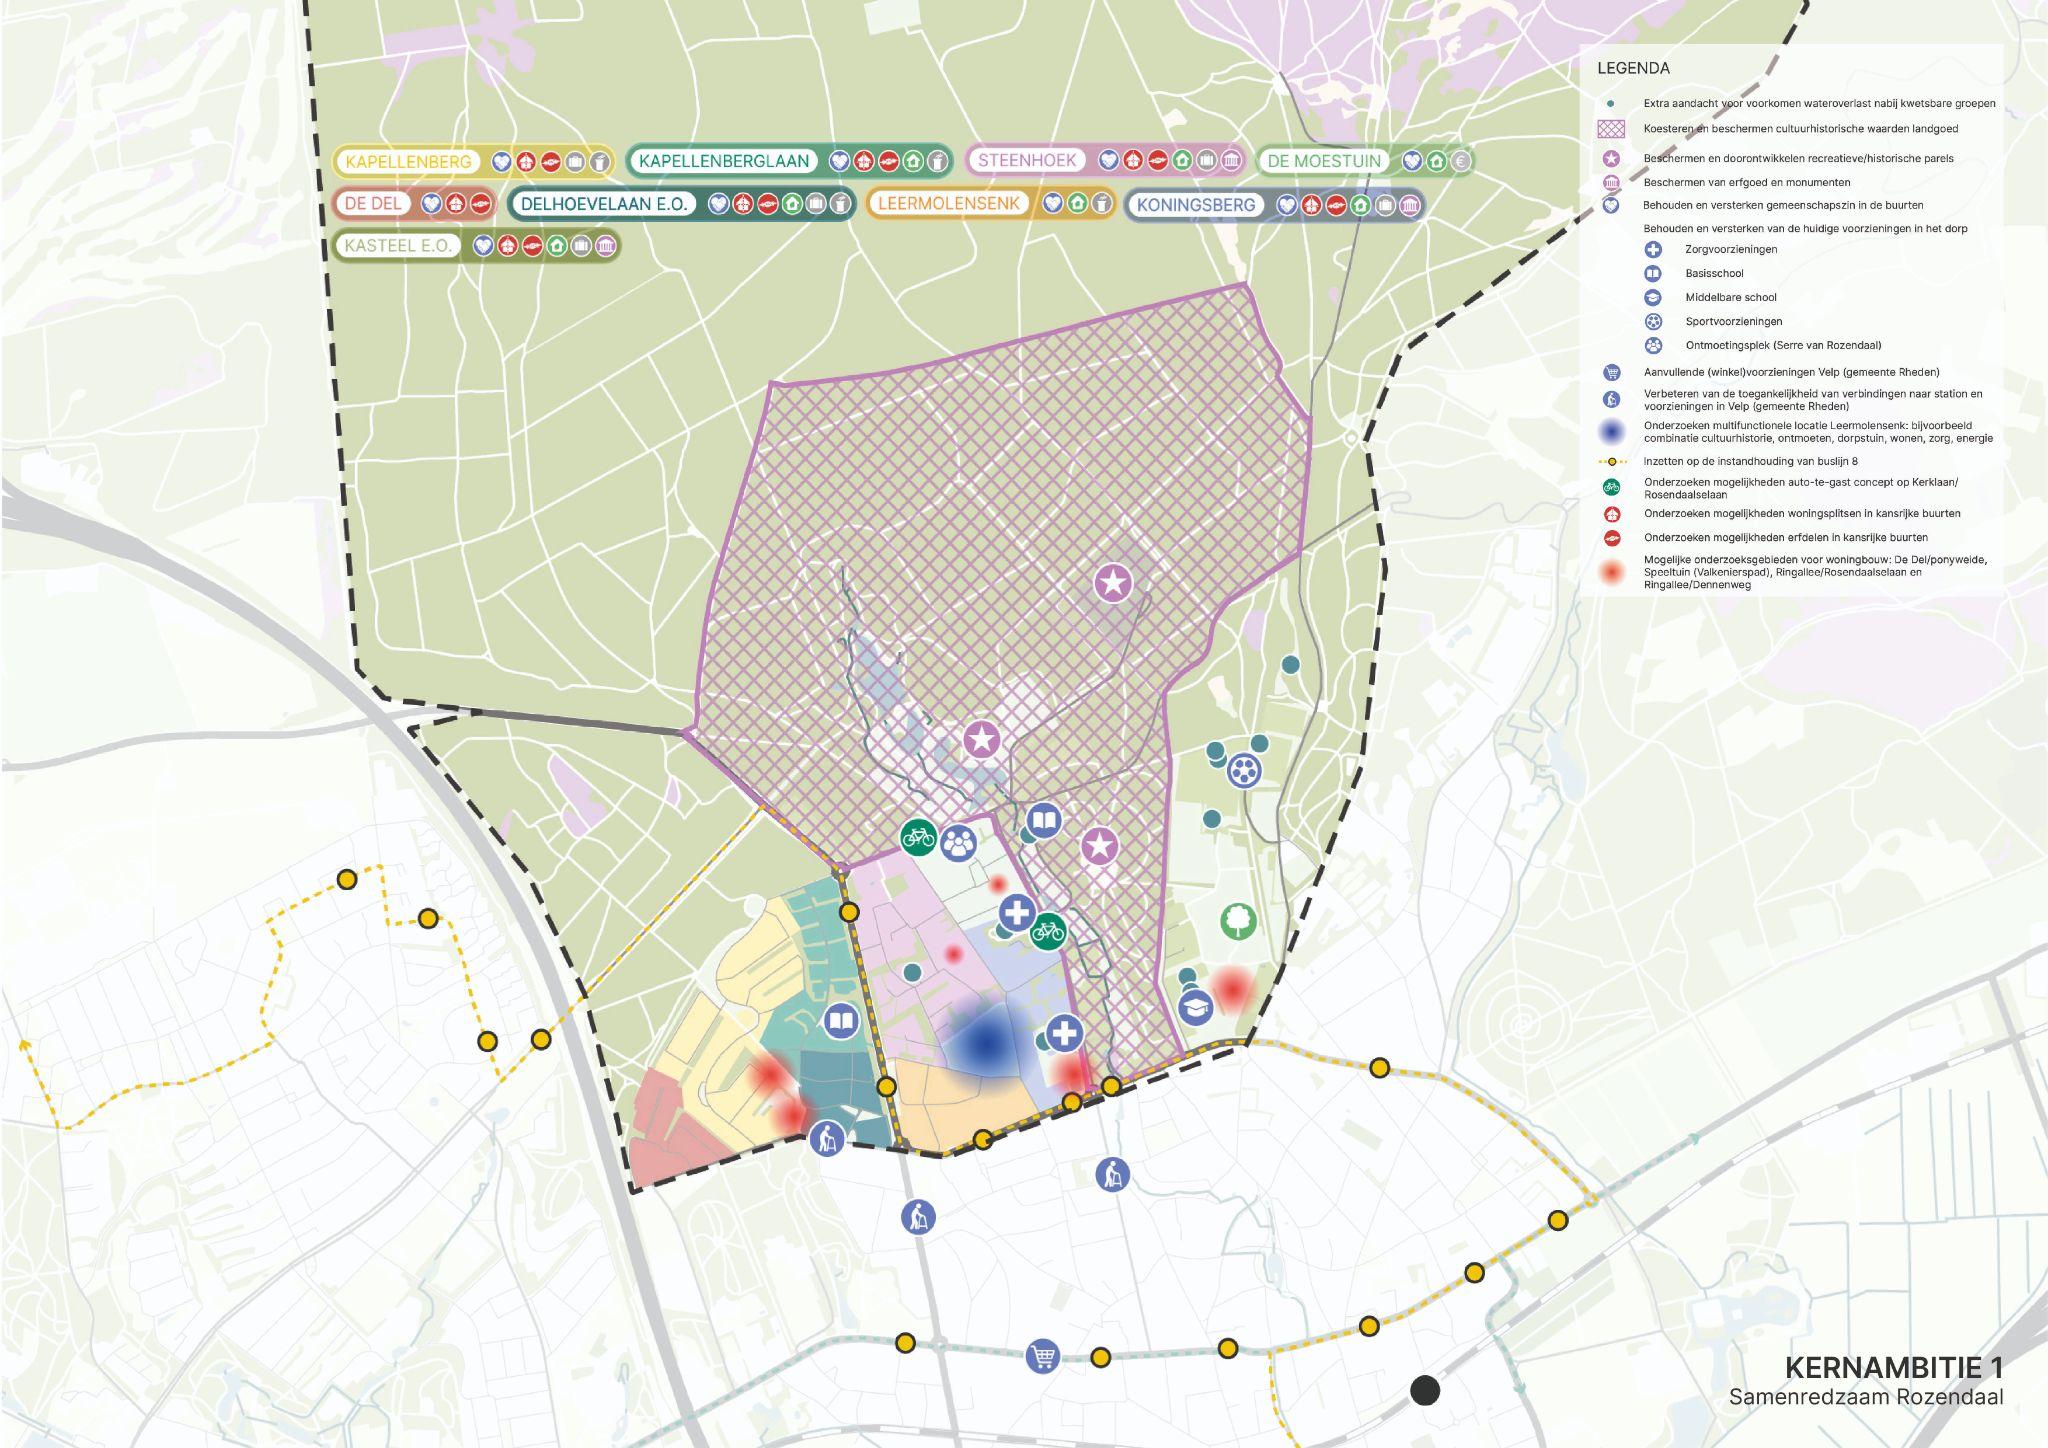2048x1448 pixels.
Task: Select the green tree marker on the map
Action: (1238, 921)
